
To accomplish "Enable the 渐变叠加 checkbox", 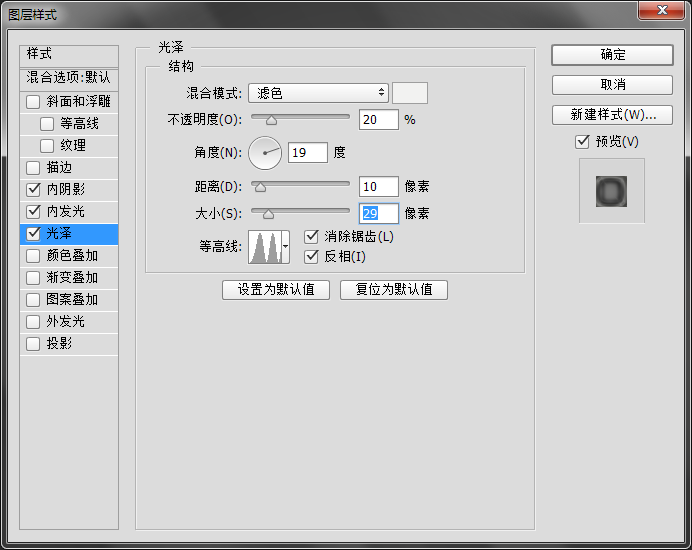I will click(x=33, y=278).
